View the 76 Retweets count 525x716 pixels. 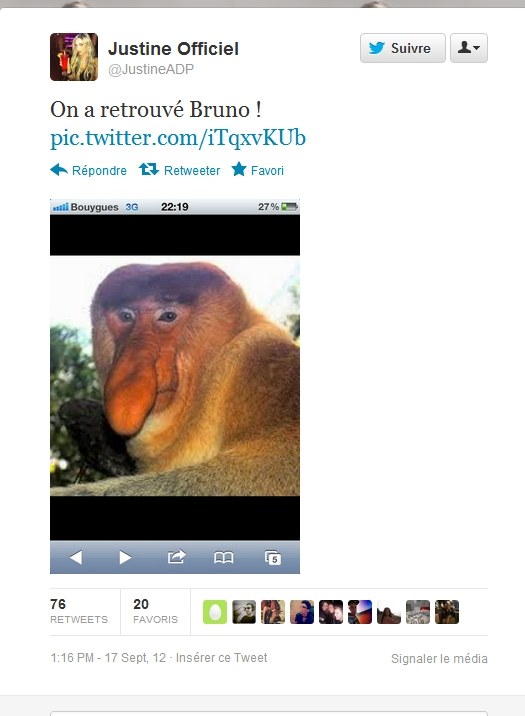tap(79, 611)
